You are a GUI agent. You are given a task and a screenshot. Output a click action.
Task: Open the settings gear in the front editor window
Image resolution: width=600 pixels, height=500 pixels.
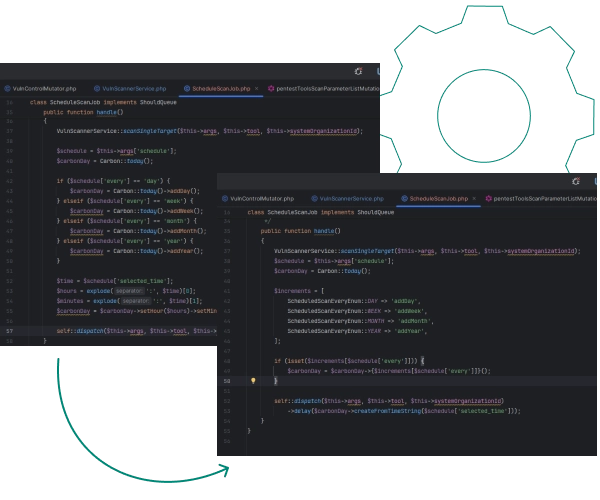(x=575, y=181)
